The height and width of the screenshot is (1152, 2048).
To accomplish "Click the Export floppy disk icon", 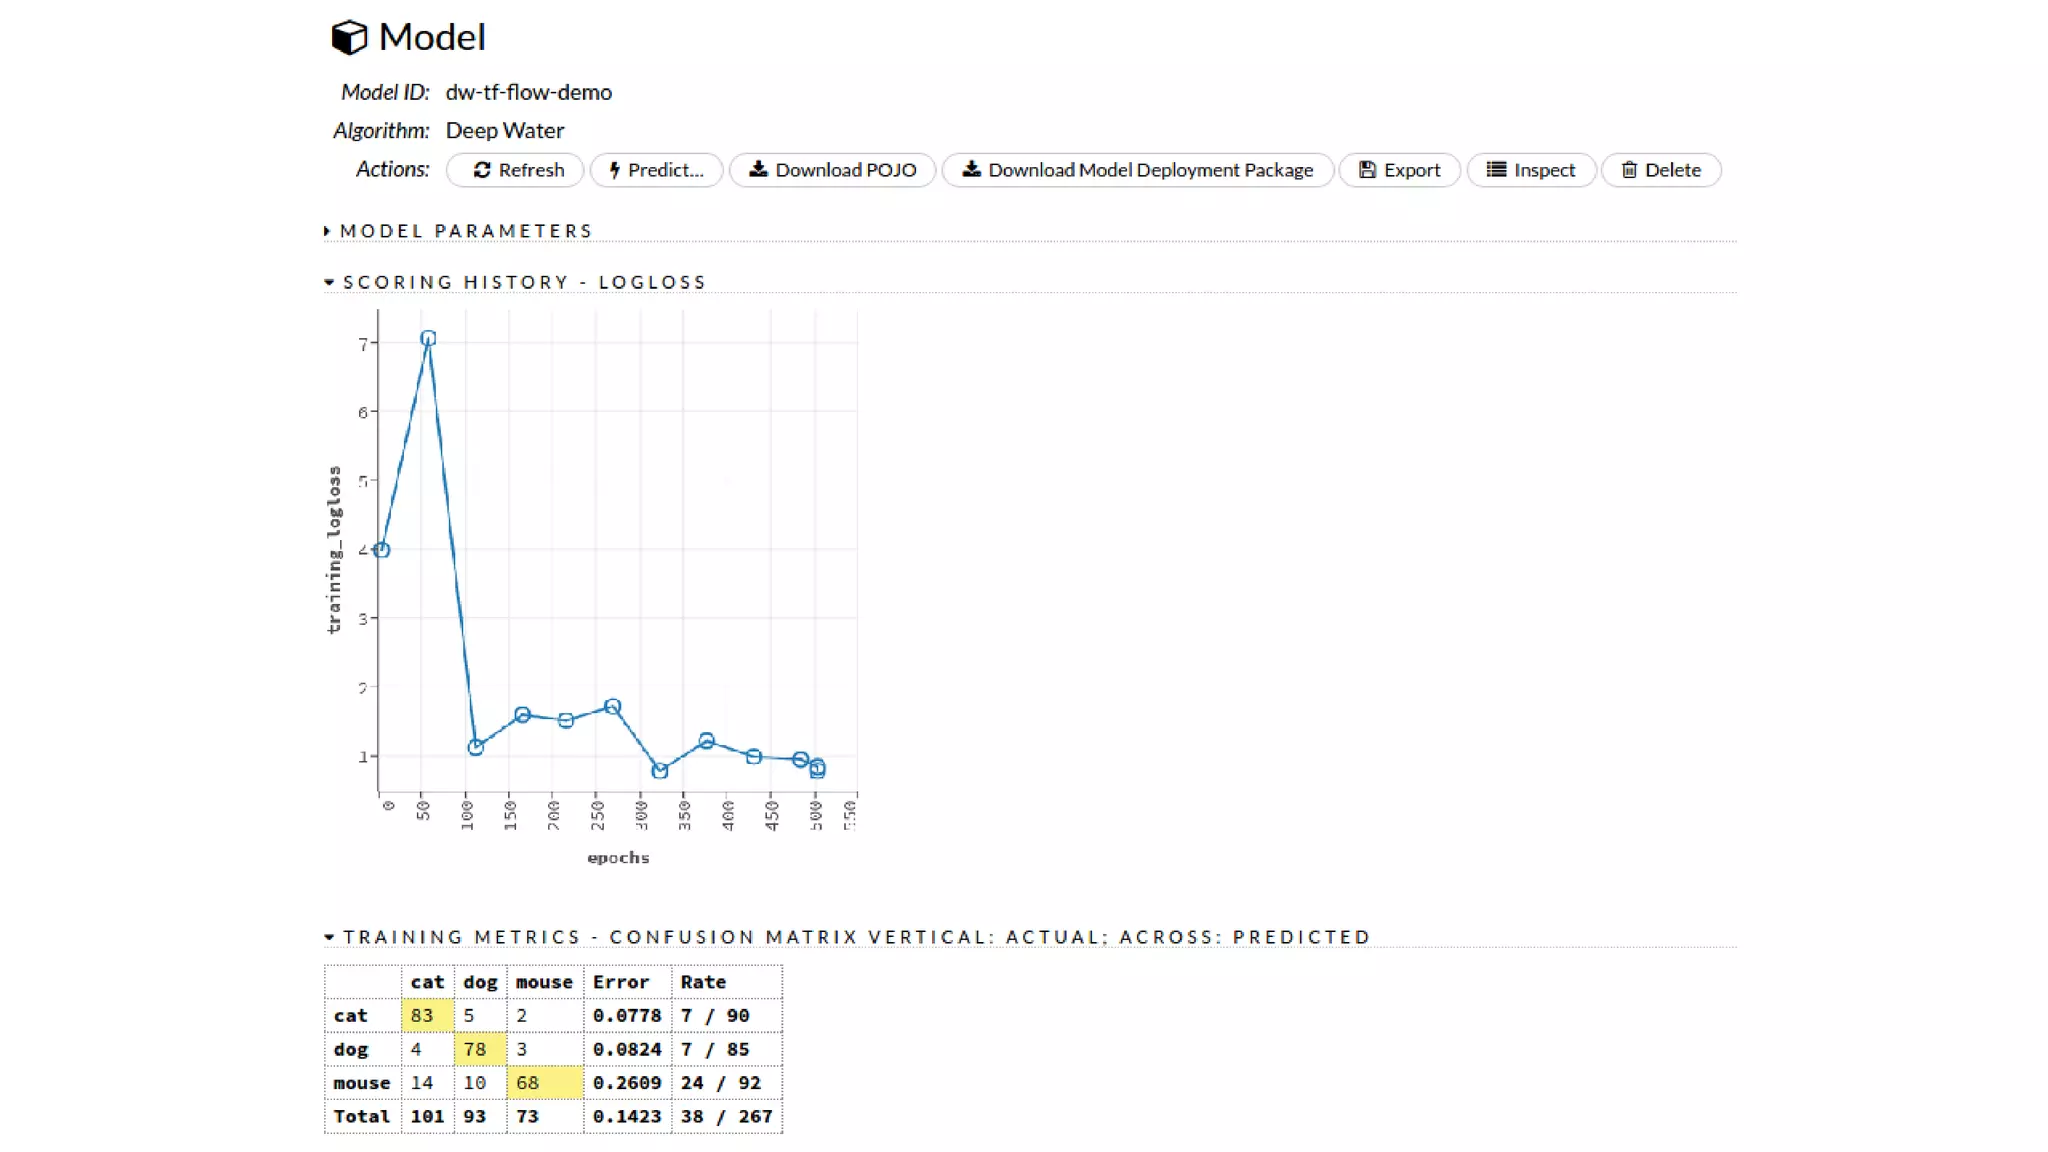I will coord(1367,170).
